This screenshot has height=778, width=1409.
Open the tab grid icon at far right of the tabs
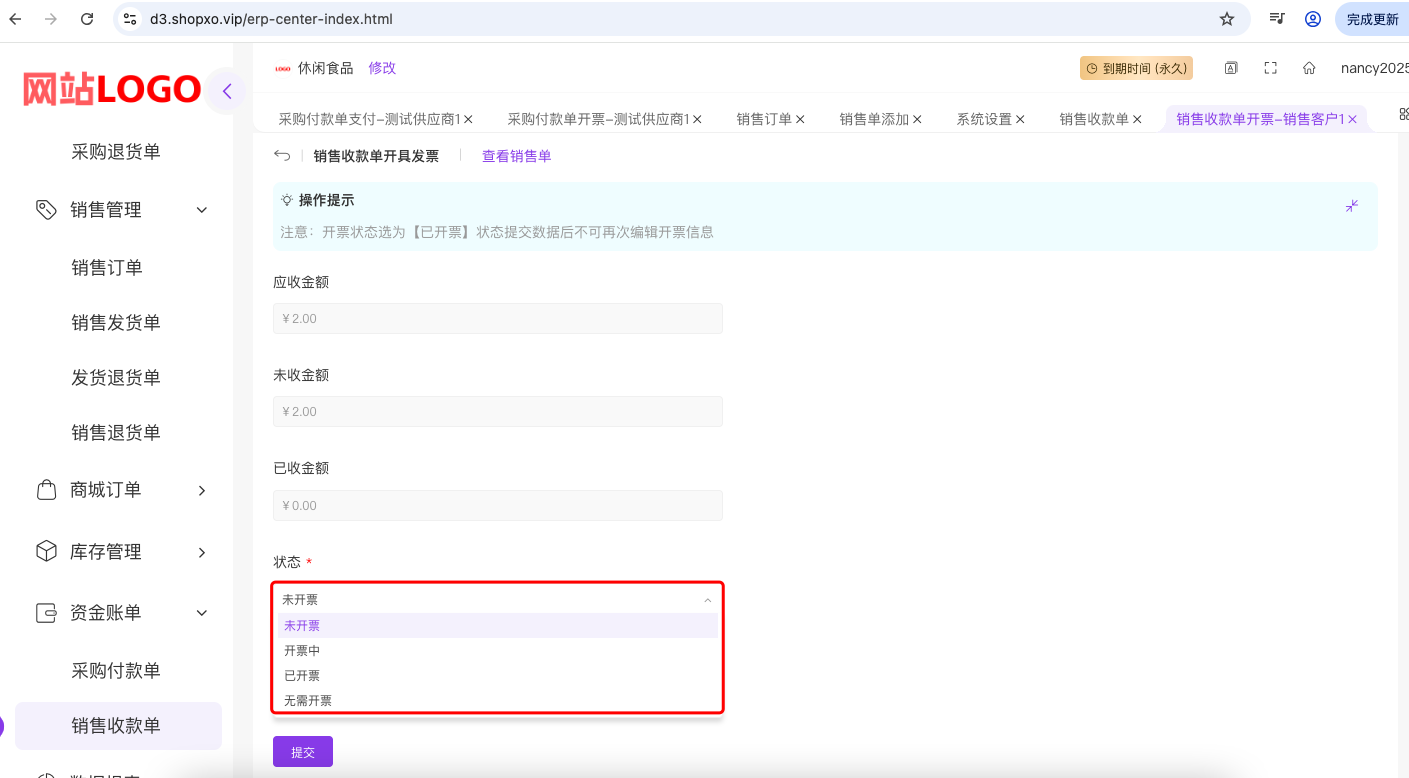[1403, 114]
